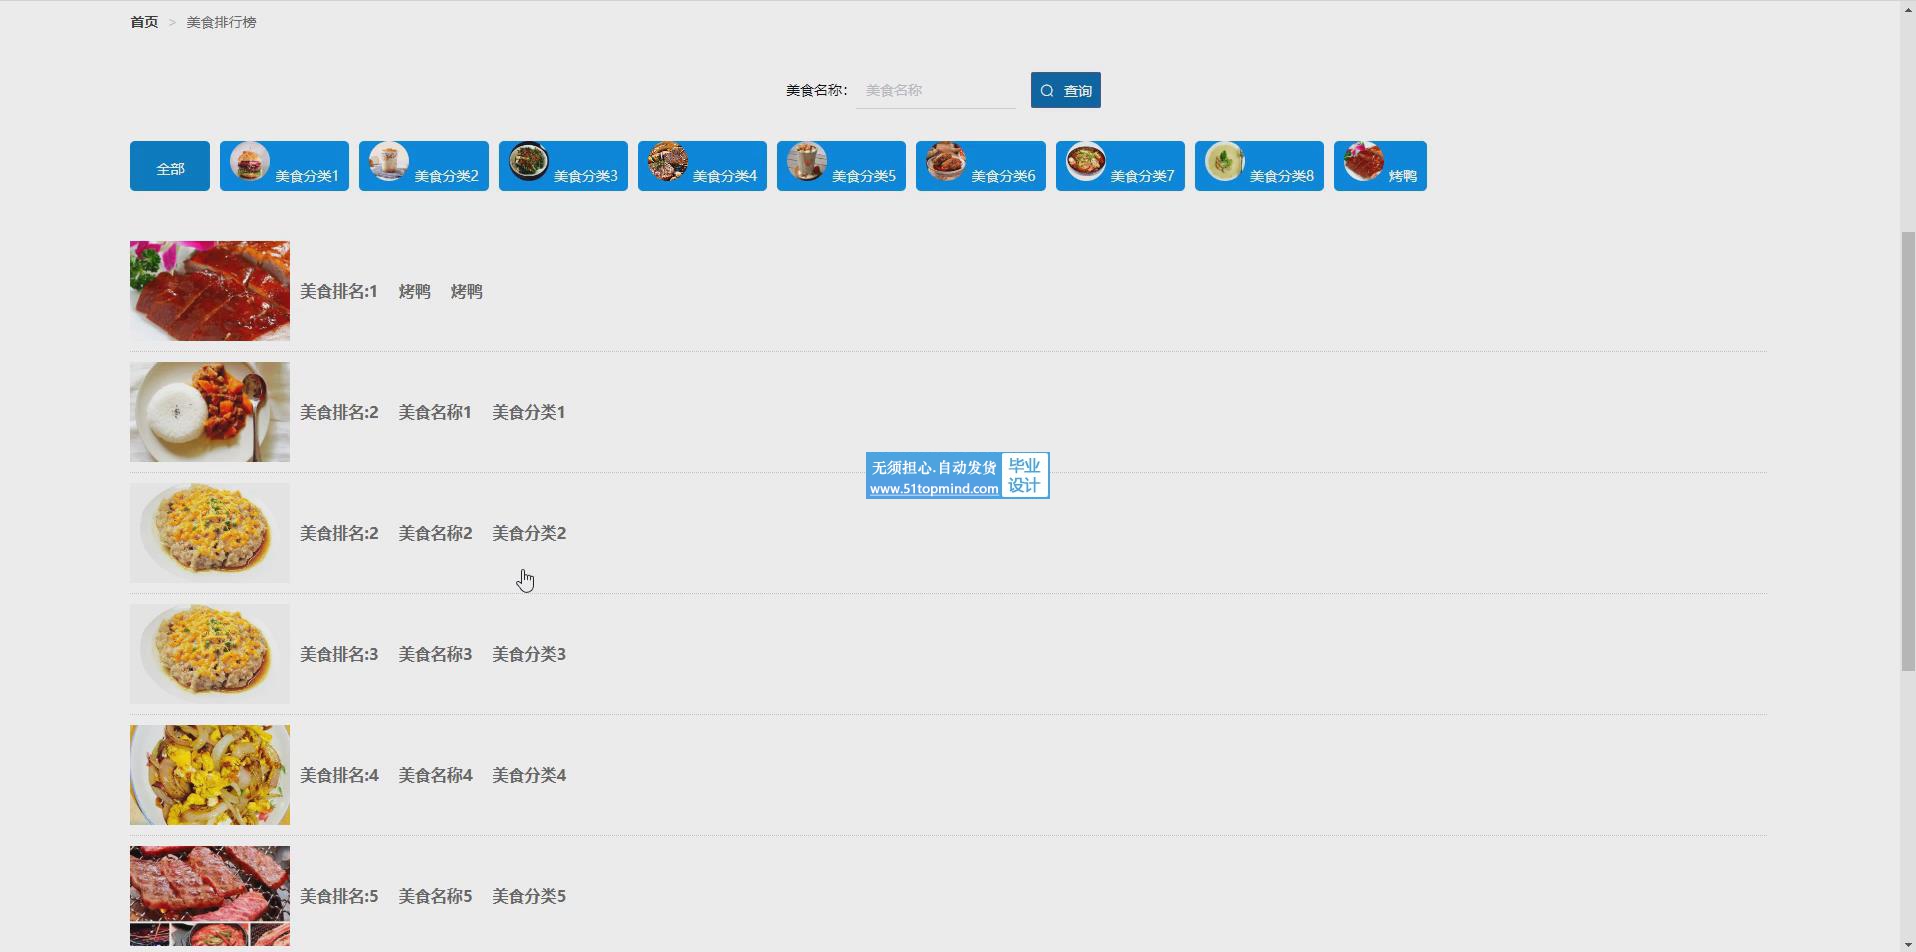Click the 美食分类5 text in the list row

[x=529, y=897]
